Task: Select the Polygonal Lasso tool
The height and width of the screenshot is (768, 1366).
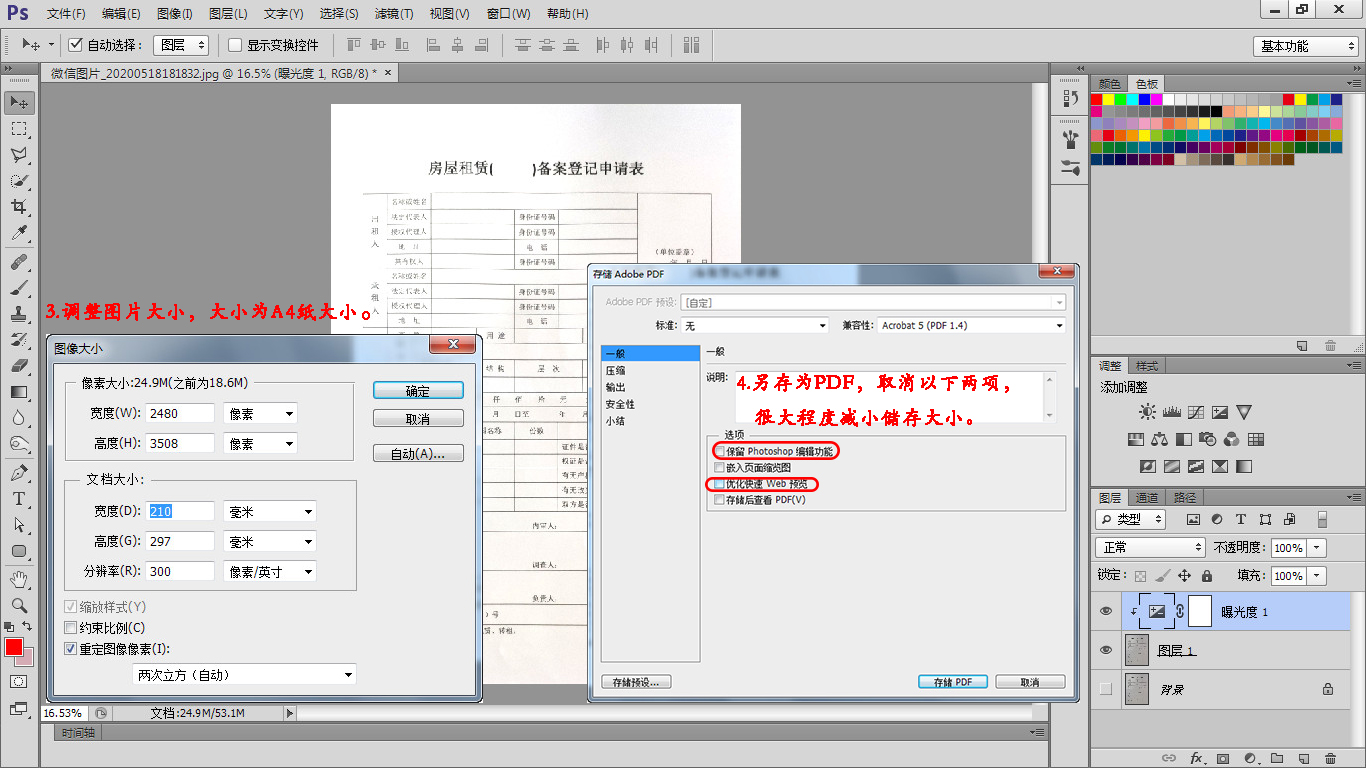Action: click(19, 155)
